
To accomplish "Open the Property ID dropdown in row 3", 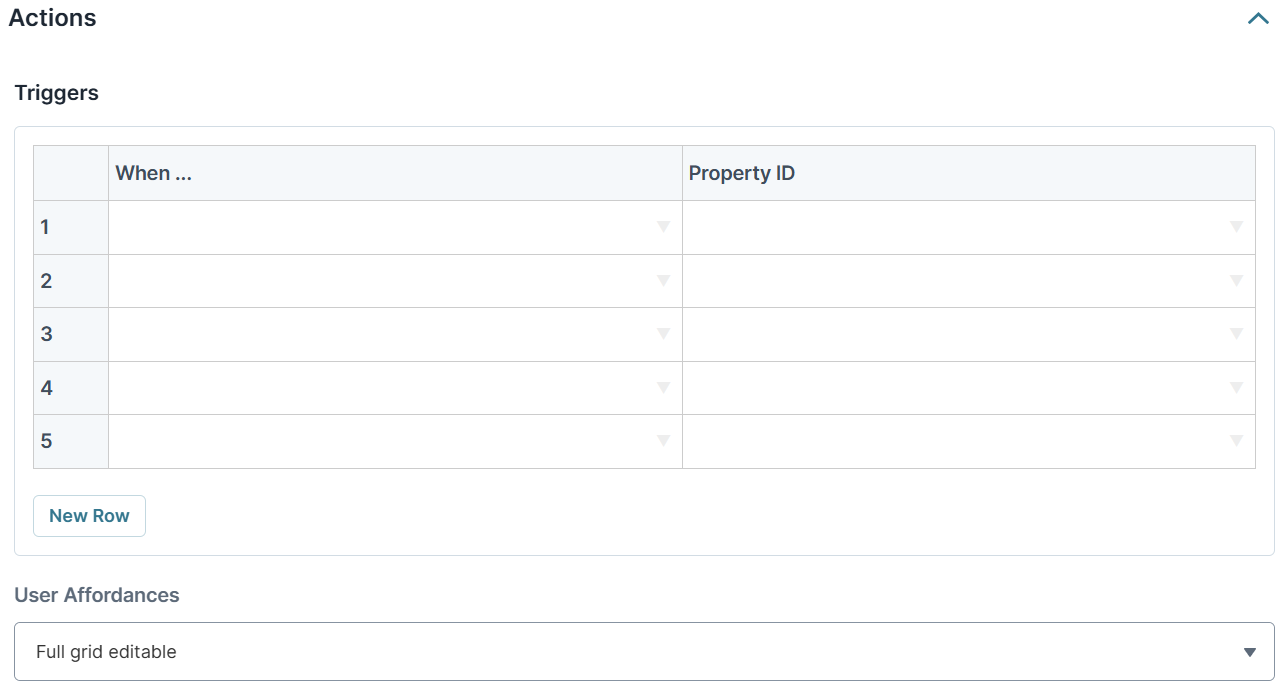I will 1237,334.
